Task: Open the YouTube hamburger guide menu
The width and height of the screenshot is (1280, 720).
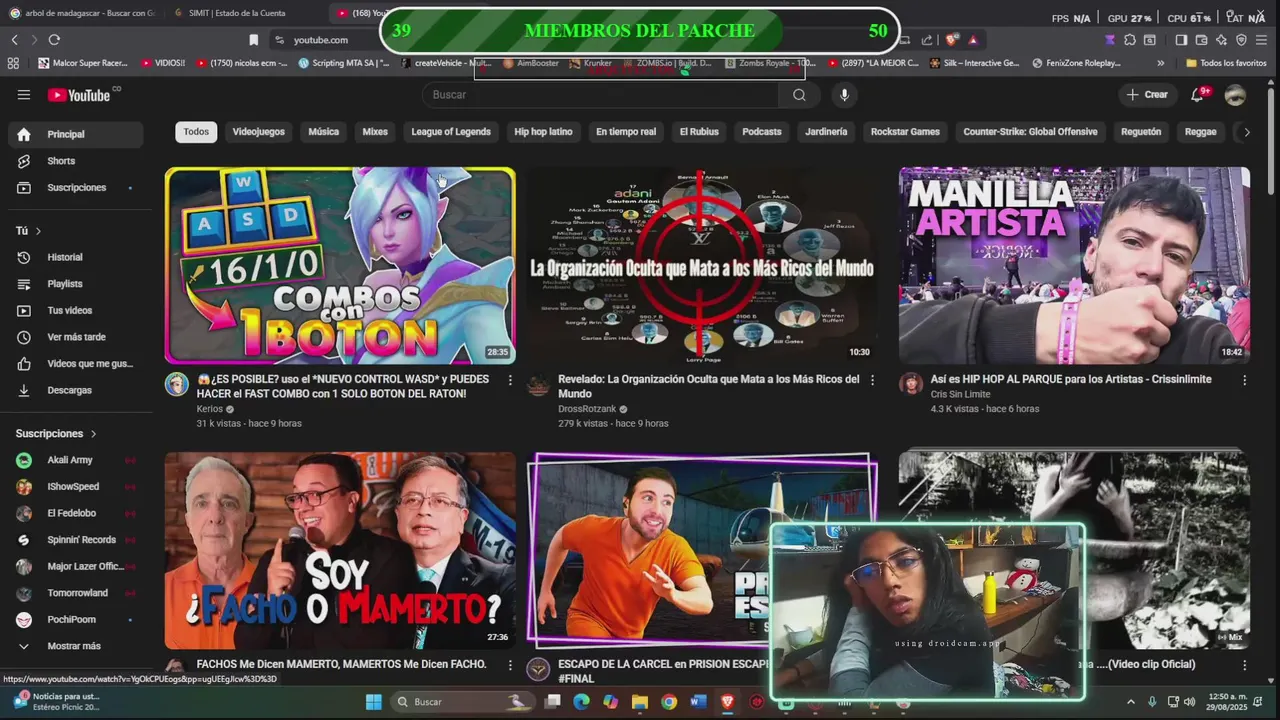Action: click(x=24, y=95)
